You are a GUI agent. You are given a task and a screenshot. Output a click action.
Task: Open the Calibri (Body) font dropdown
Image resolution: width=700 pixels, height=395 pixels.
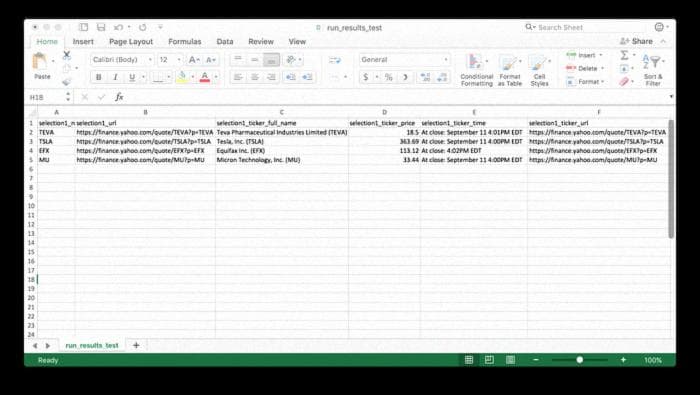122,59
